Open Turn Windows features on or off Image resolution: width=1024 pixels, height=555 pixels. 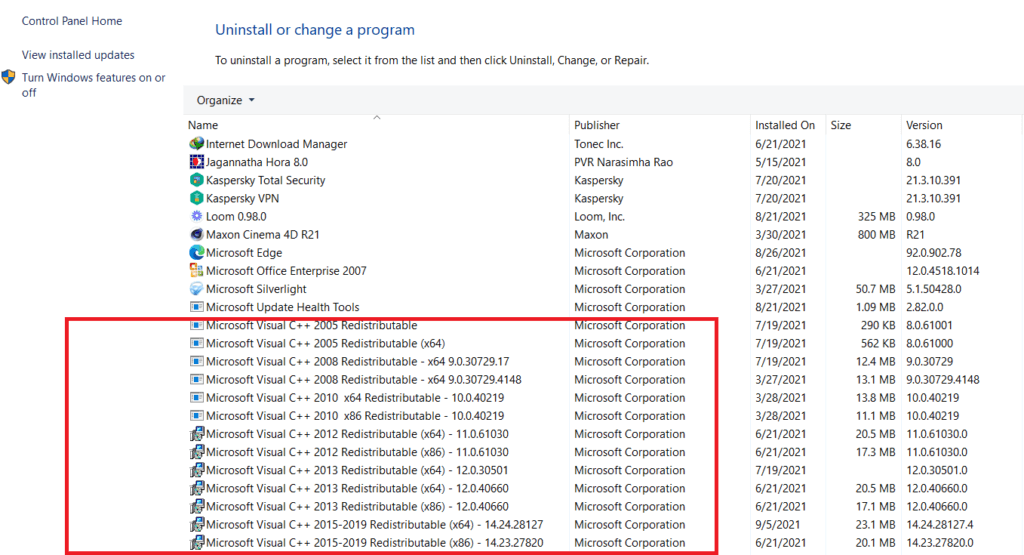point(93,85)
